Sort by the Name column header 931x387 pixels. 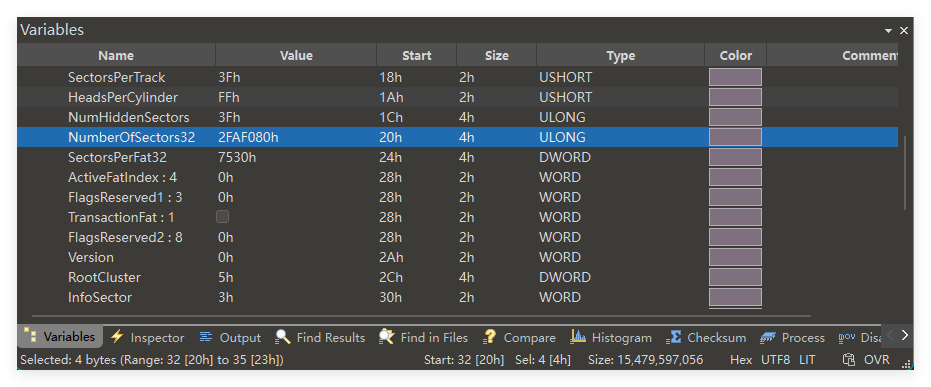(116, 55)
